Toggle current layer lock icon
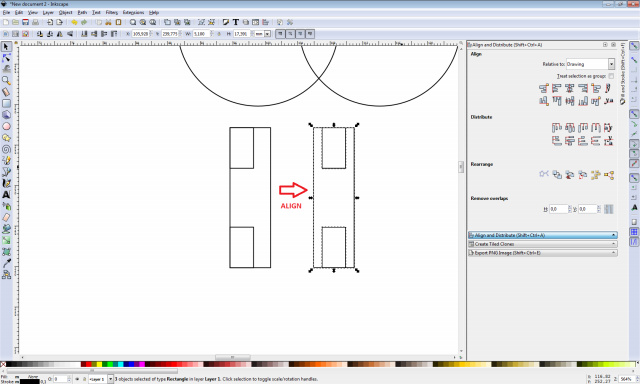Viewport: 640px width, 384px height. pyautogui.click(x=84, y=379)
